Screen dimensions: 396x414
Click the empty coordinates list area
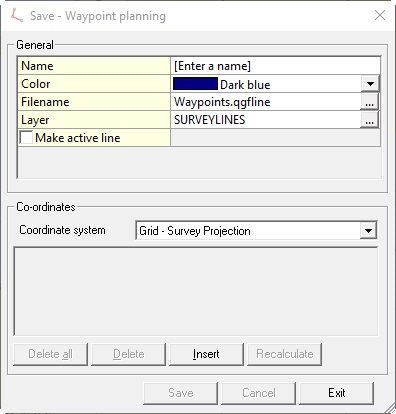196,291
